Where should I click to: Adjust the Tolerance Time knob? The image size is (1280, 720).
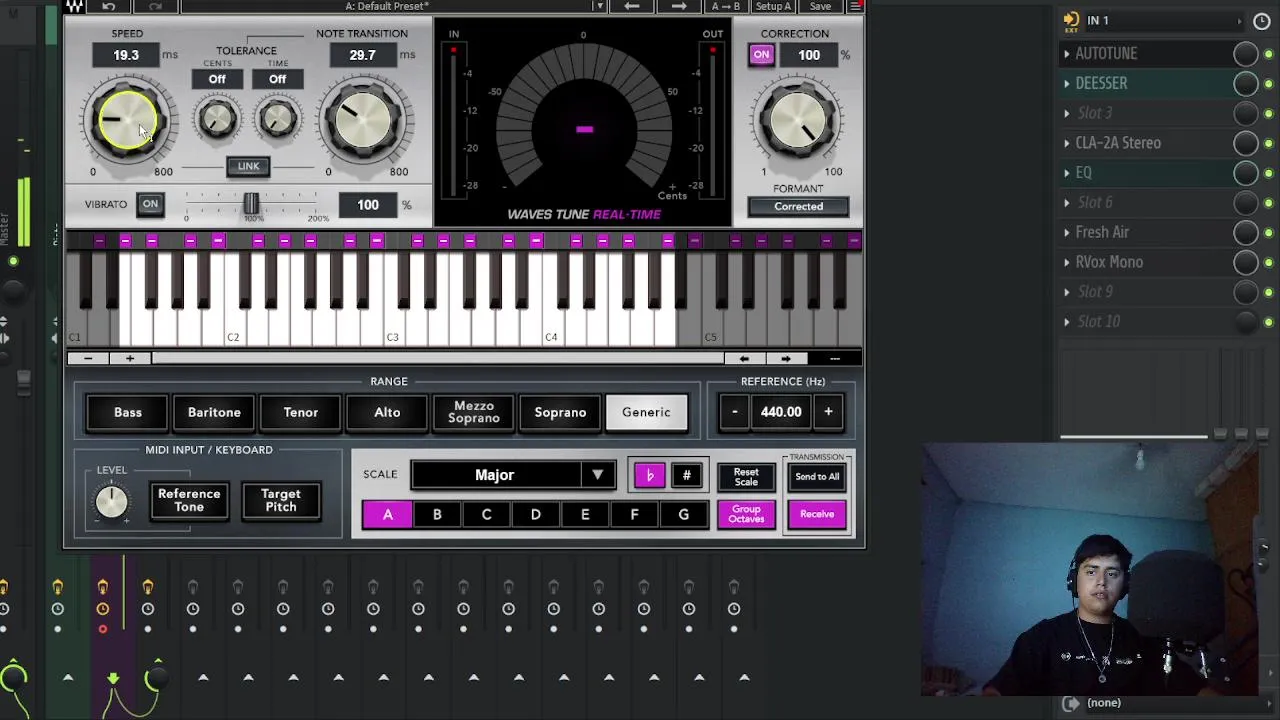coord(277,119)
